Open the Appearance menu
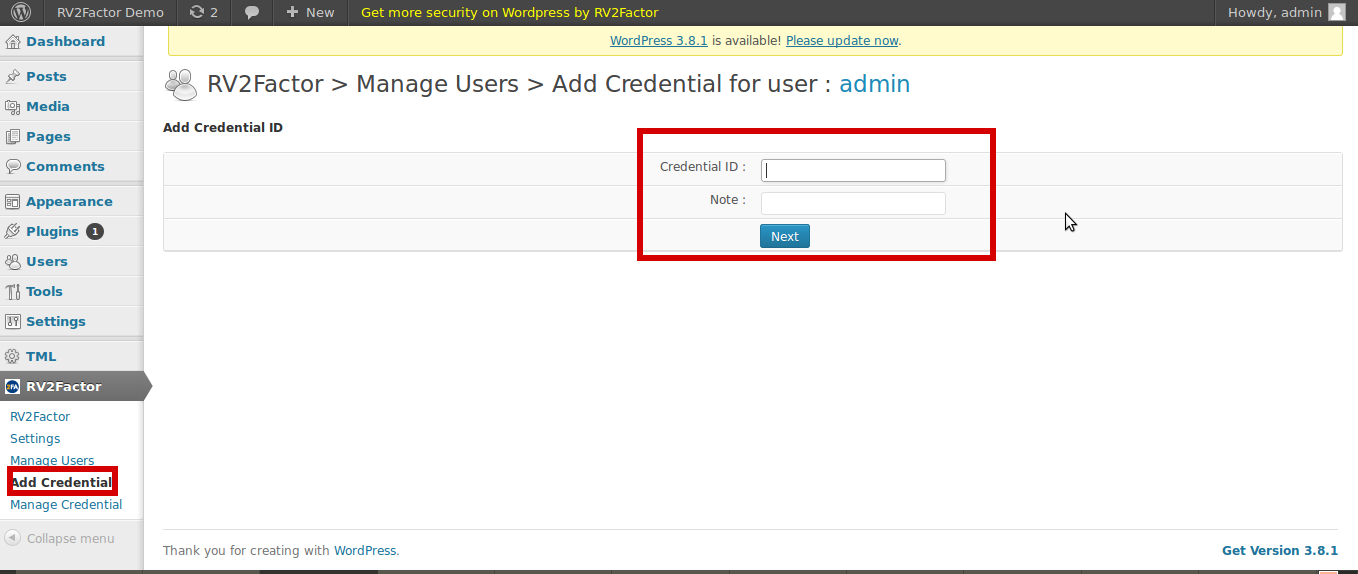 [x=69, y=201]
